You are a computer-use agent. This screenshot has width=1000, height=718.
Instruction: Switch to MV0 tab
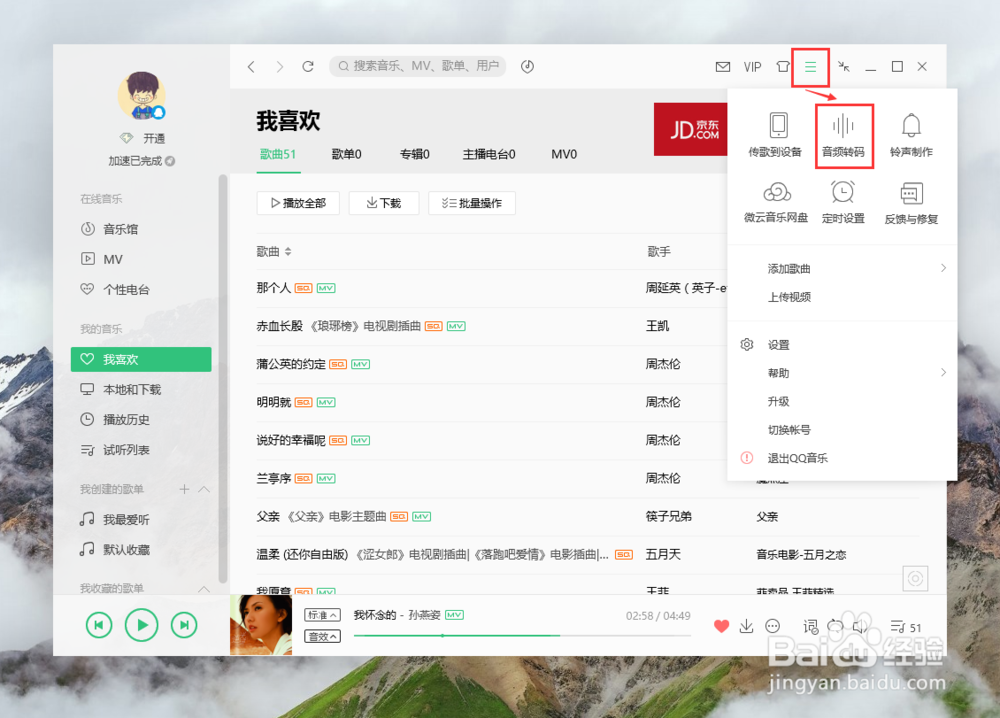point(564,154)
